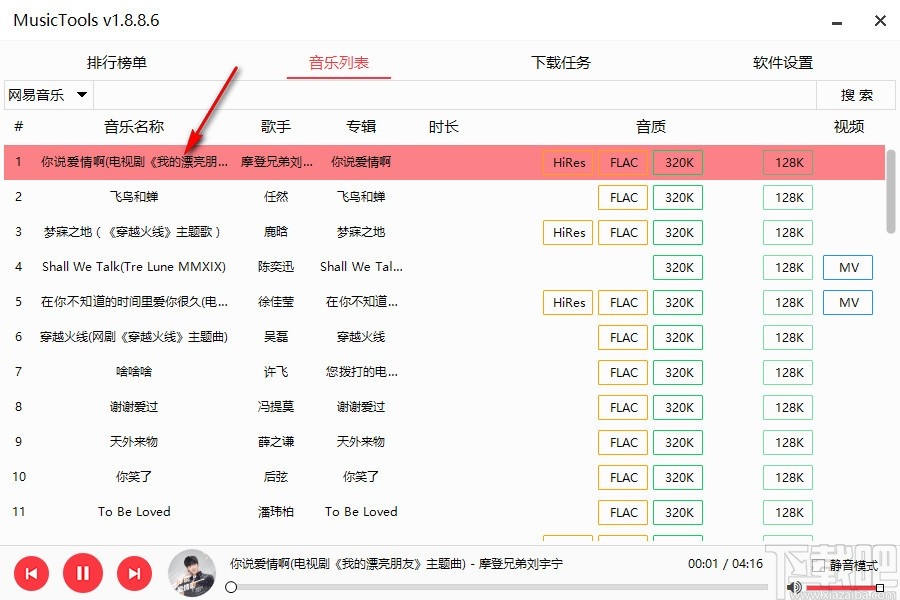Click 128K quality badge for 天外来物

click(x=787, y=442)
